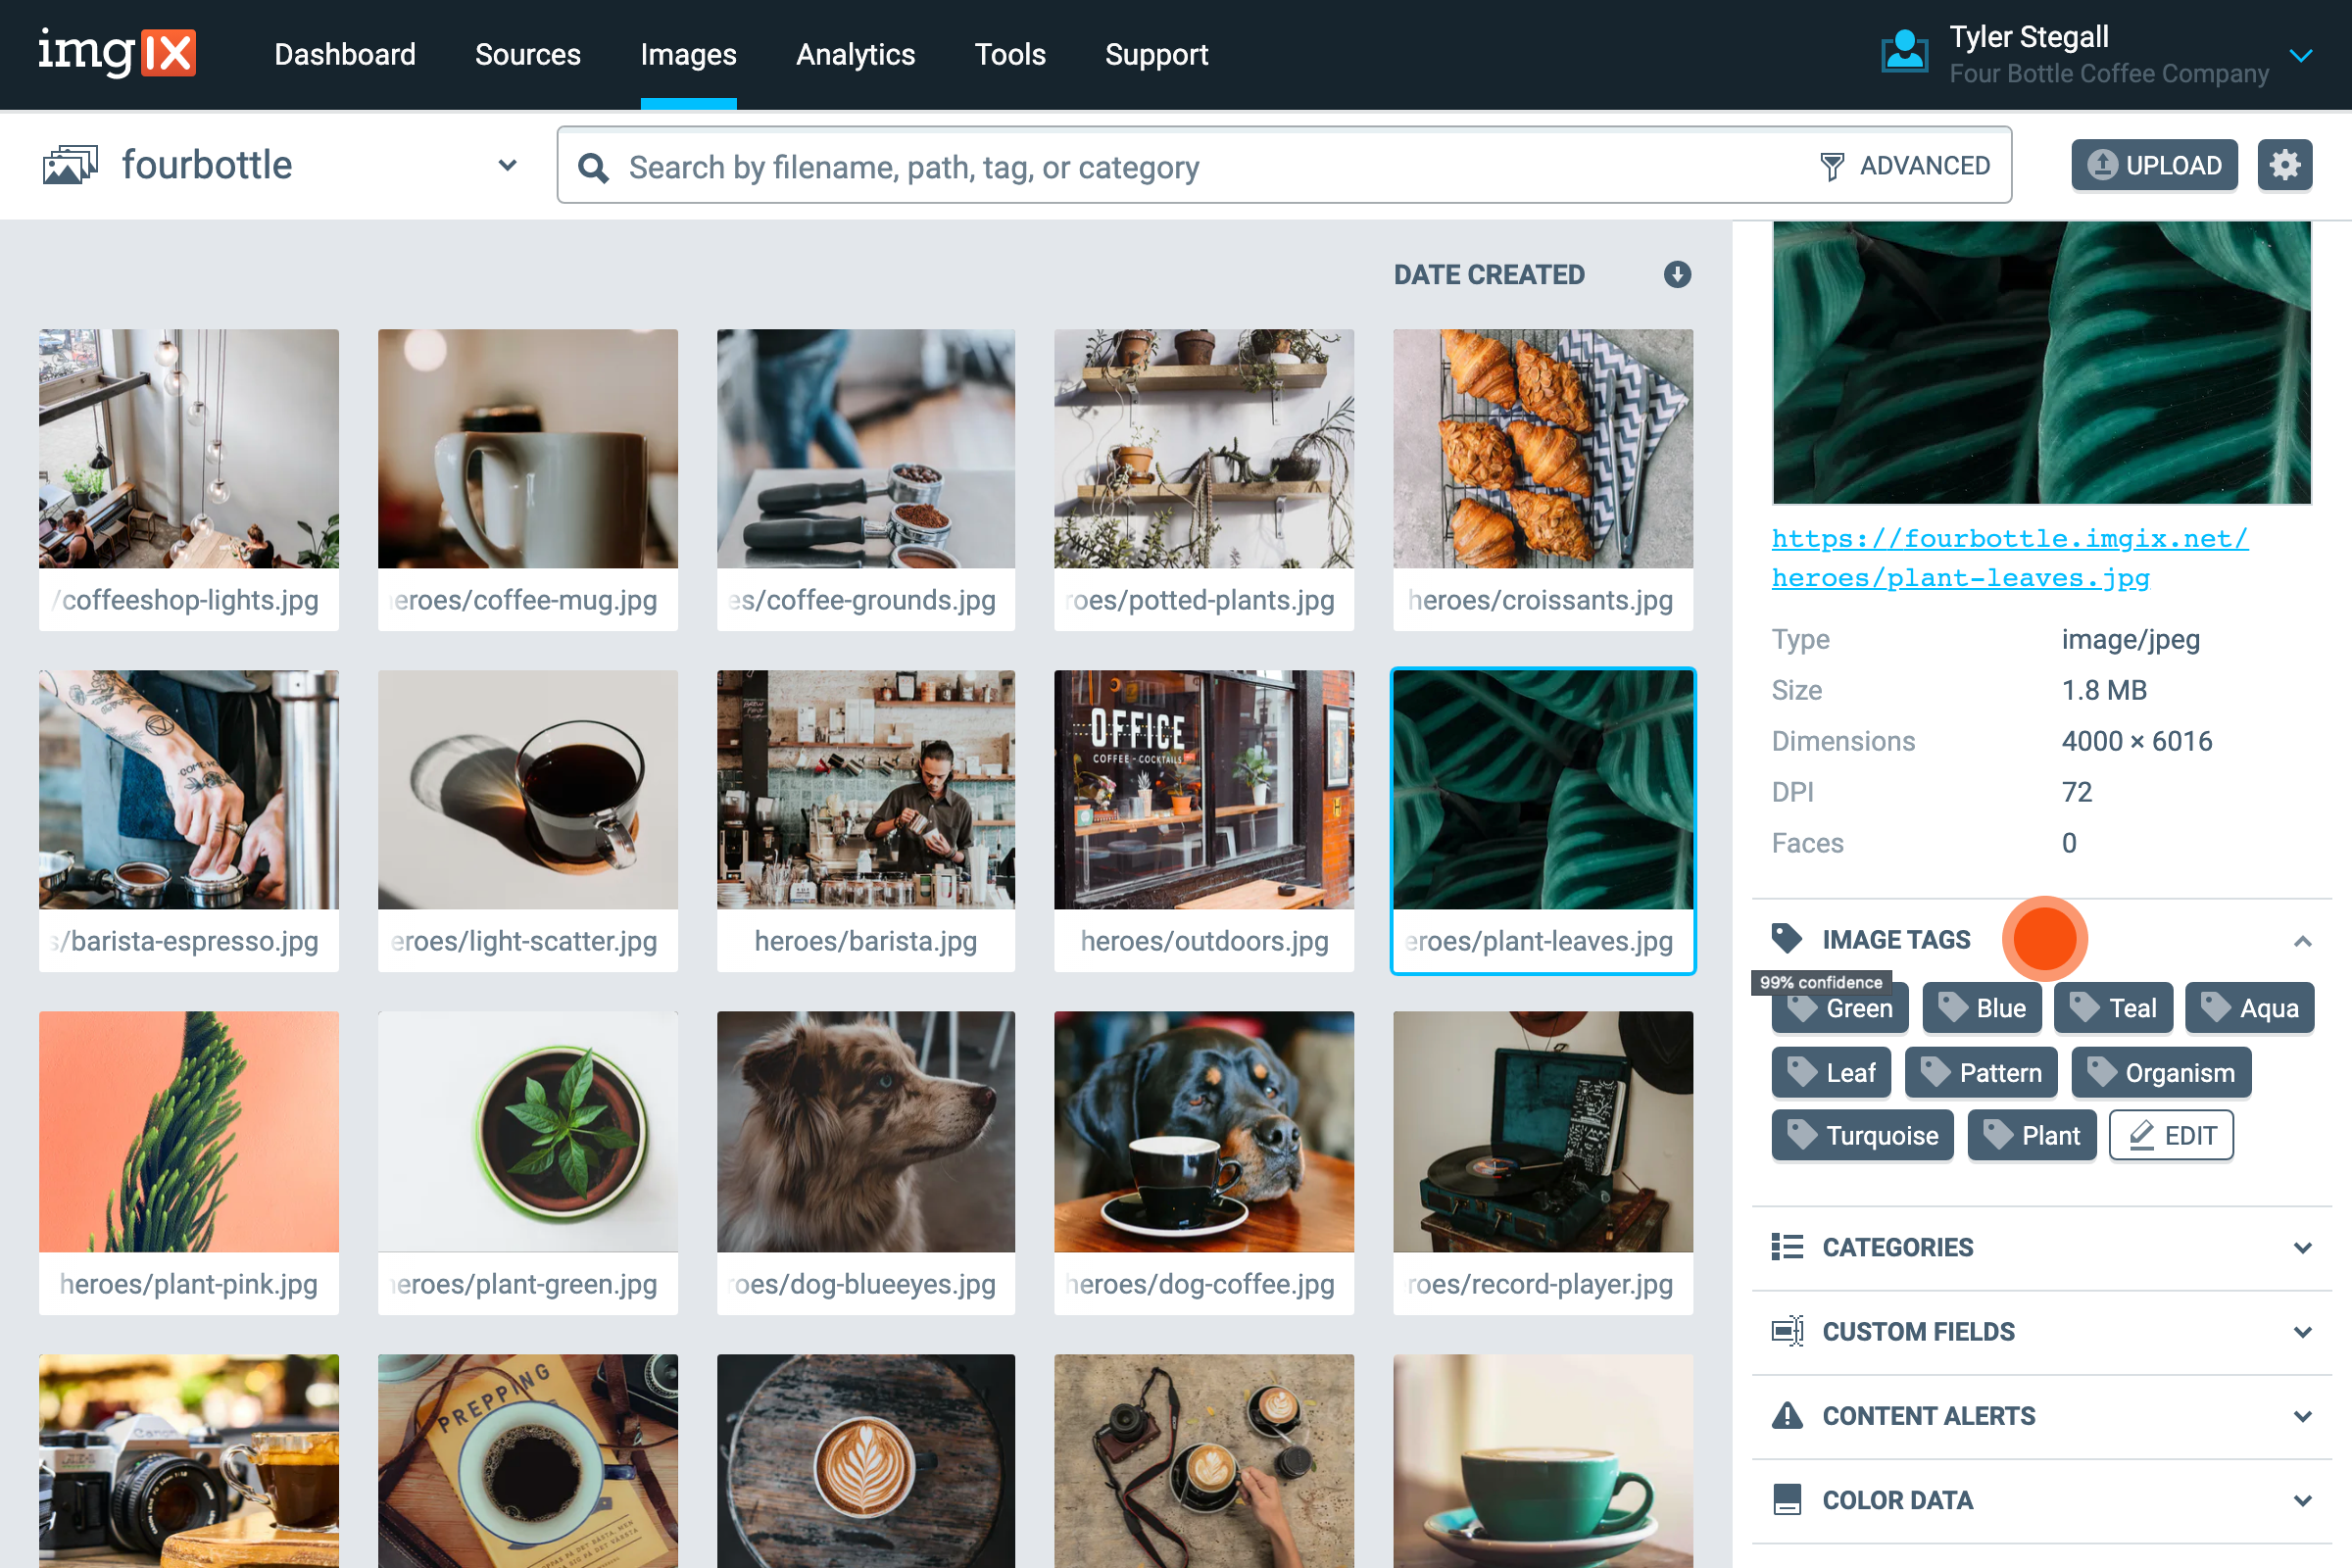
Task: Select the Teal color tag
Action: tap(2113, 1007)
